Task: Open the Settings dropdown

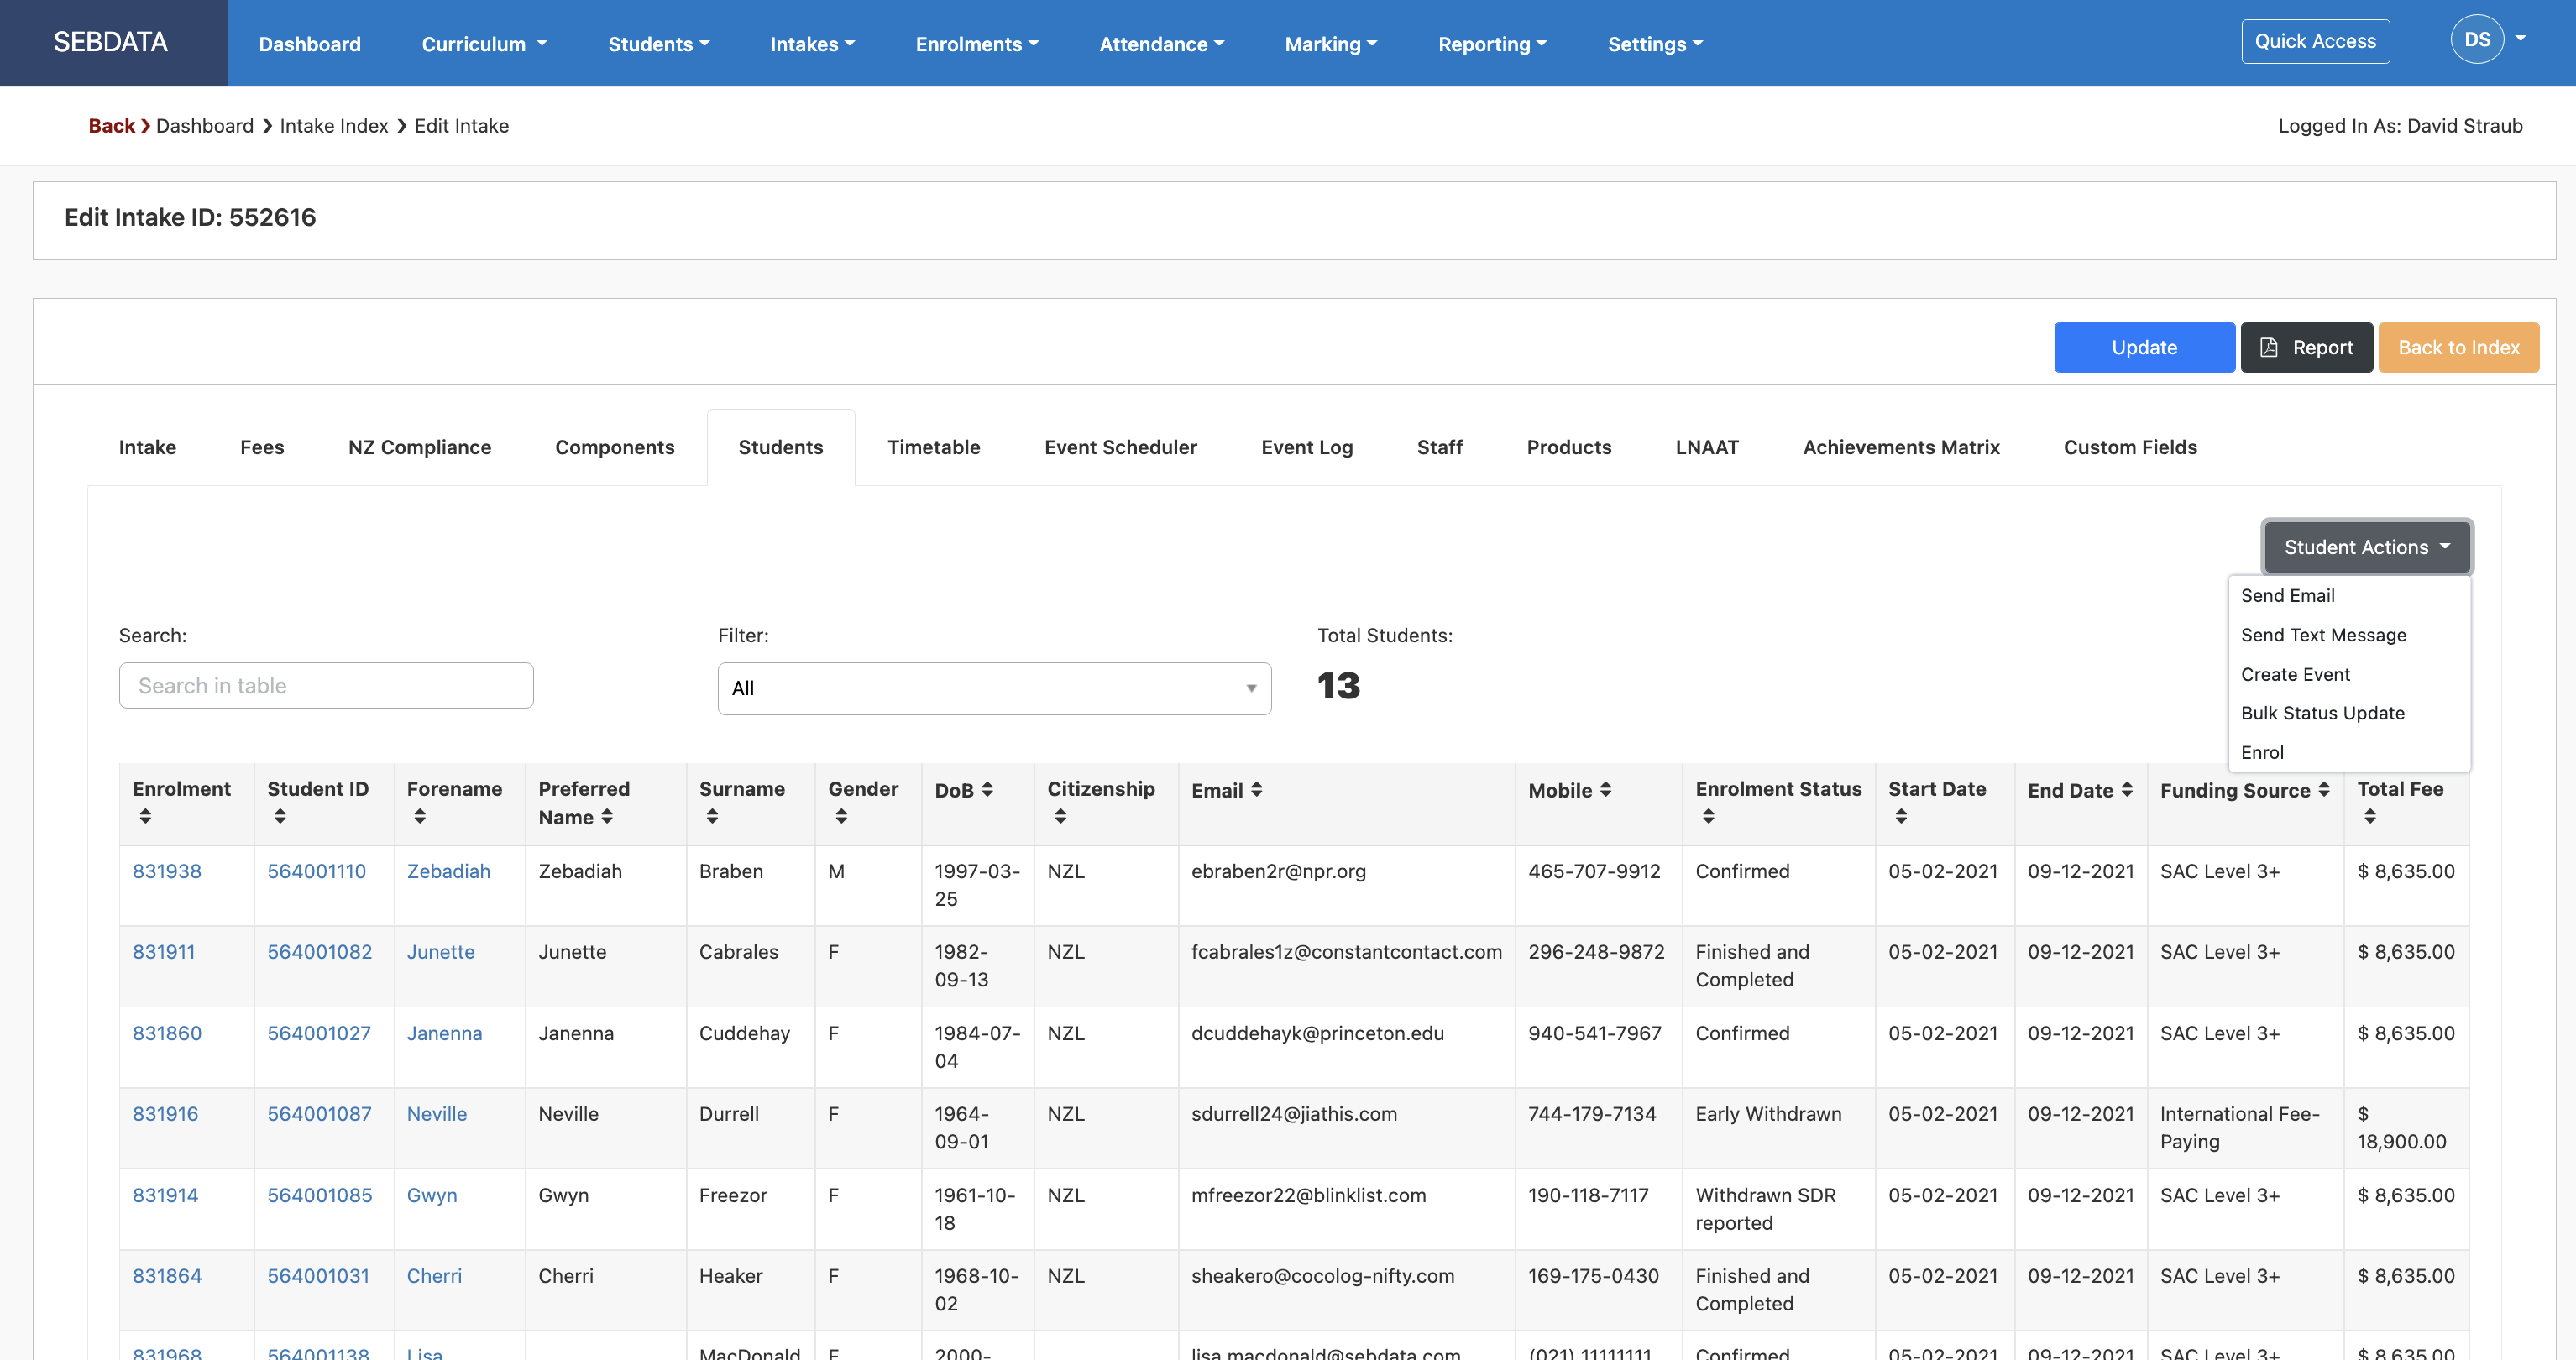Action: (1654, 44)
